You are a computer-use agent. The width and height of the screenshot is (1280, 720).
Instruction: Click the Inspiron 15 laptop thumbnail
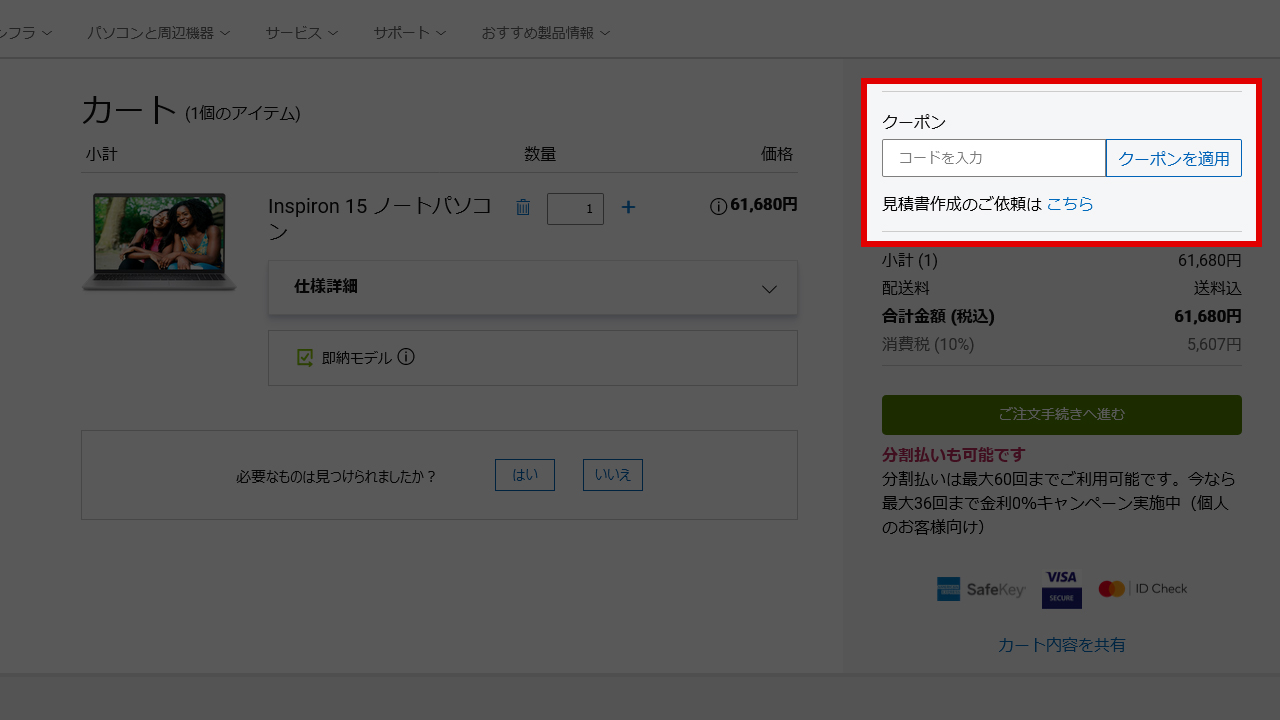pyautogui.click(x=159, y=242)
